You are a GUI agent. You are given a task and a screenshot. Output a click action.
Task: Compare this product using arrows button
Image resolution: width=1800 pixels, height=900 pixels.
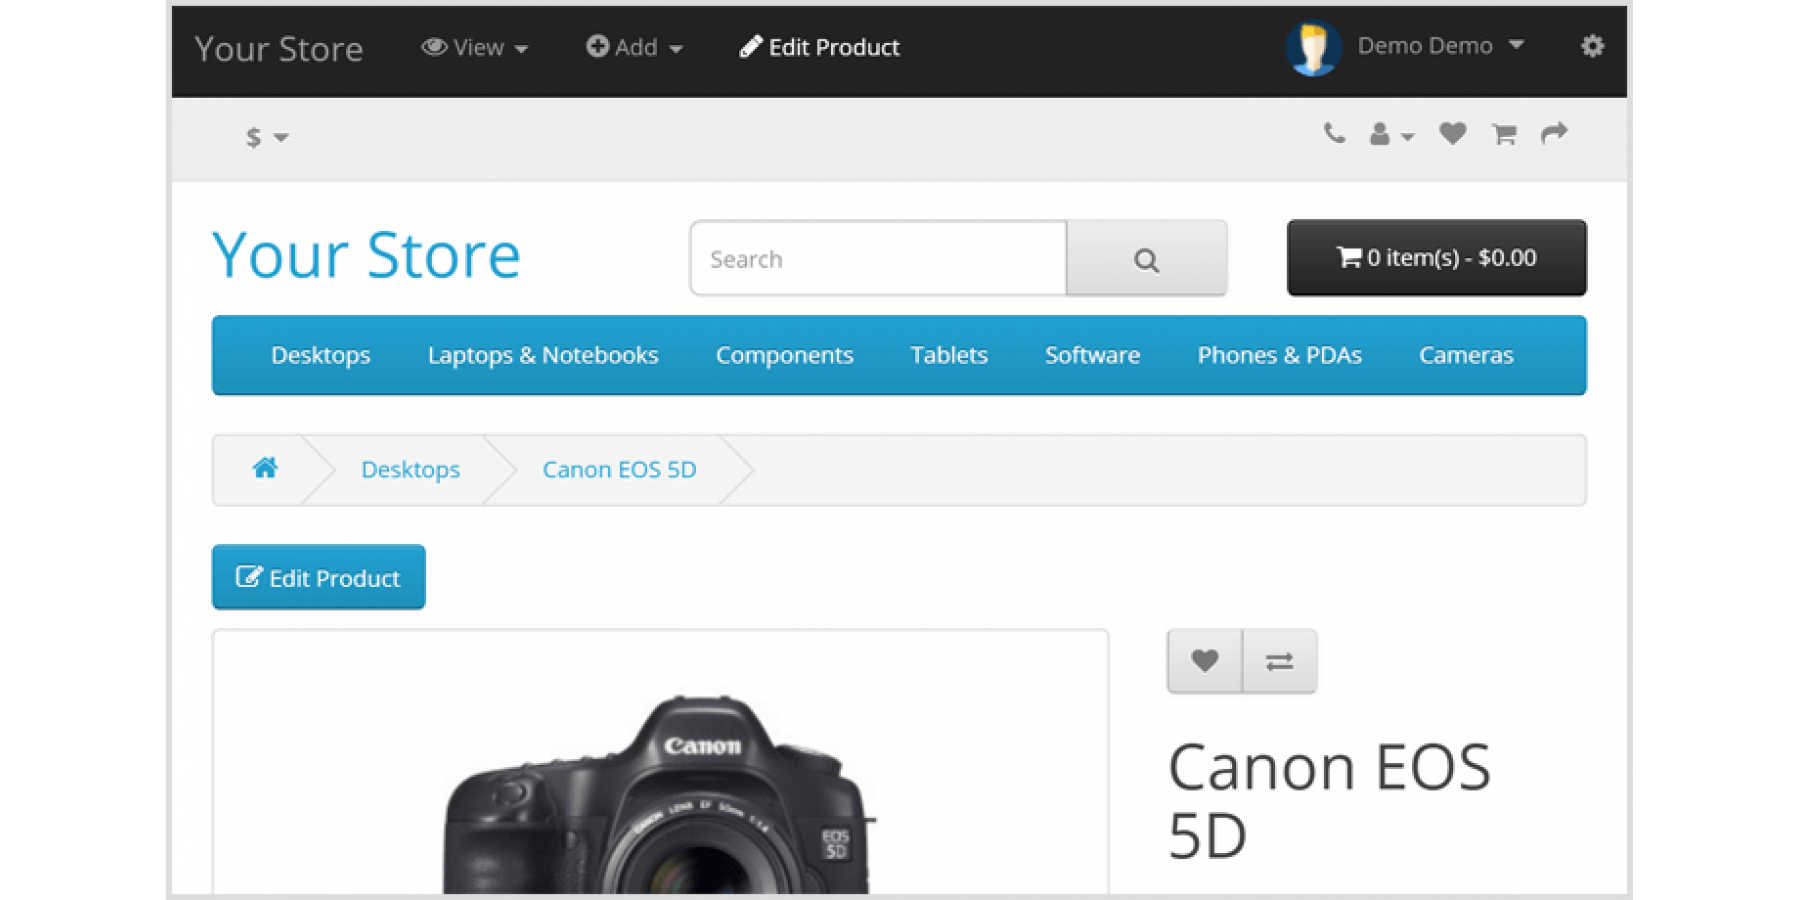tap(1280, 661)
